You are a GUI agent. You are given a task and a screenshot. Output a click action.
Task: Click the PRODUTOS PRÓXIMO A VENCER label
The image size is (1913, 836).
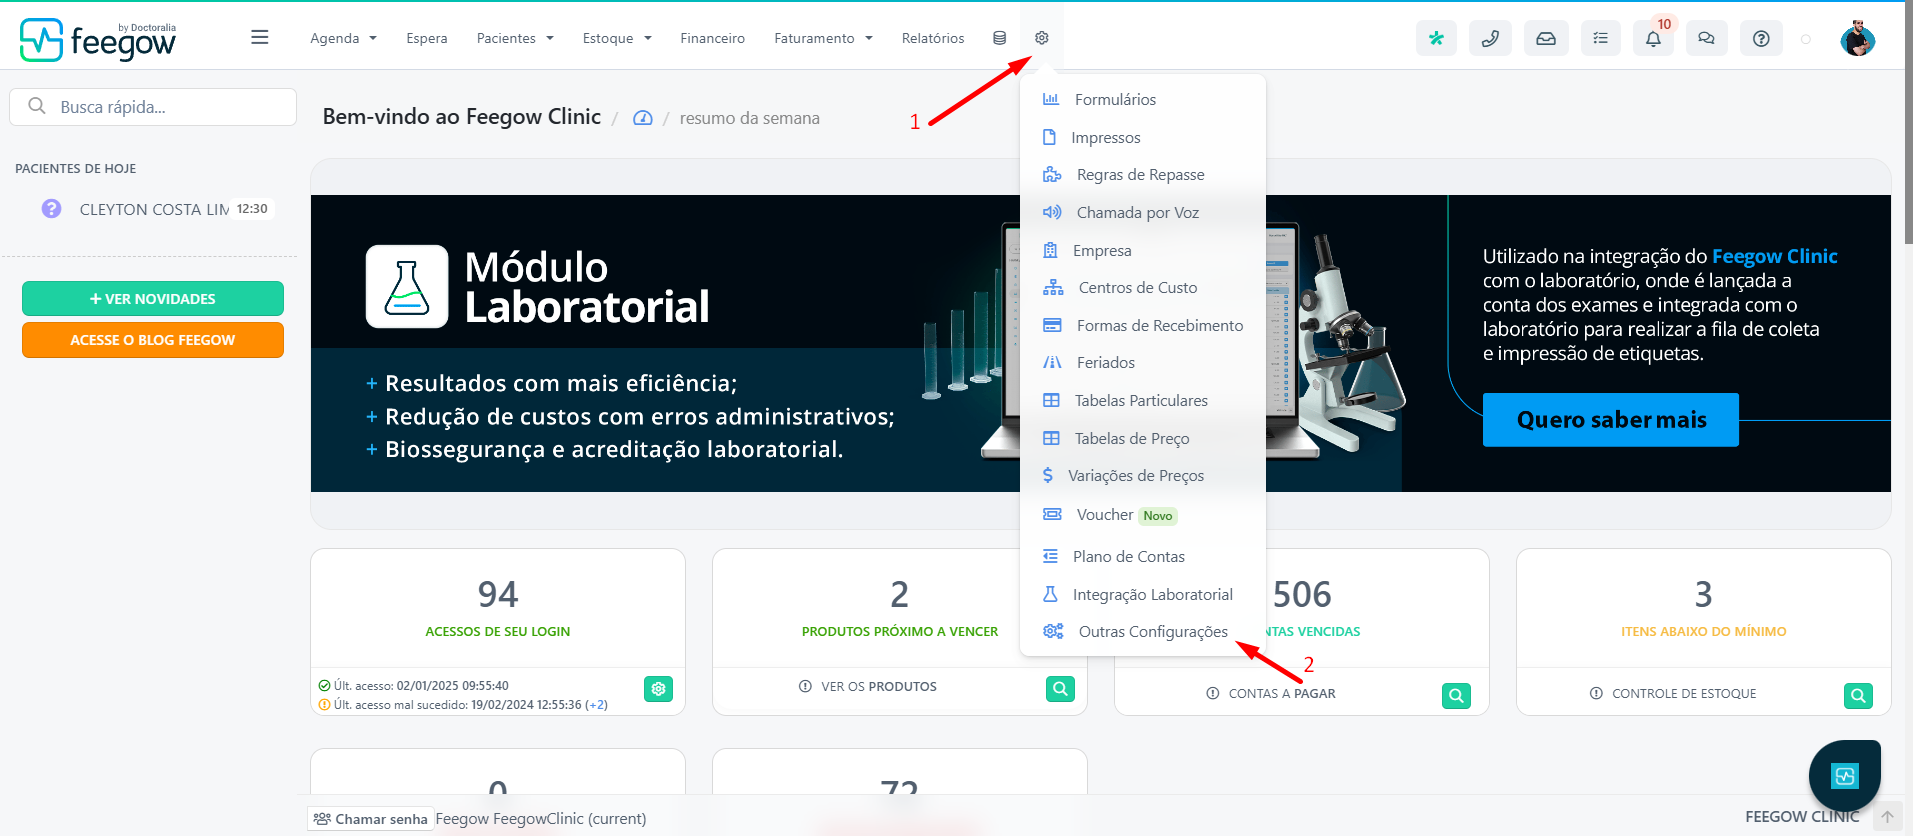pos(900,632)
